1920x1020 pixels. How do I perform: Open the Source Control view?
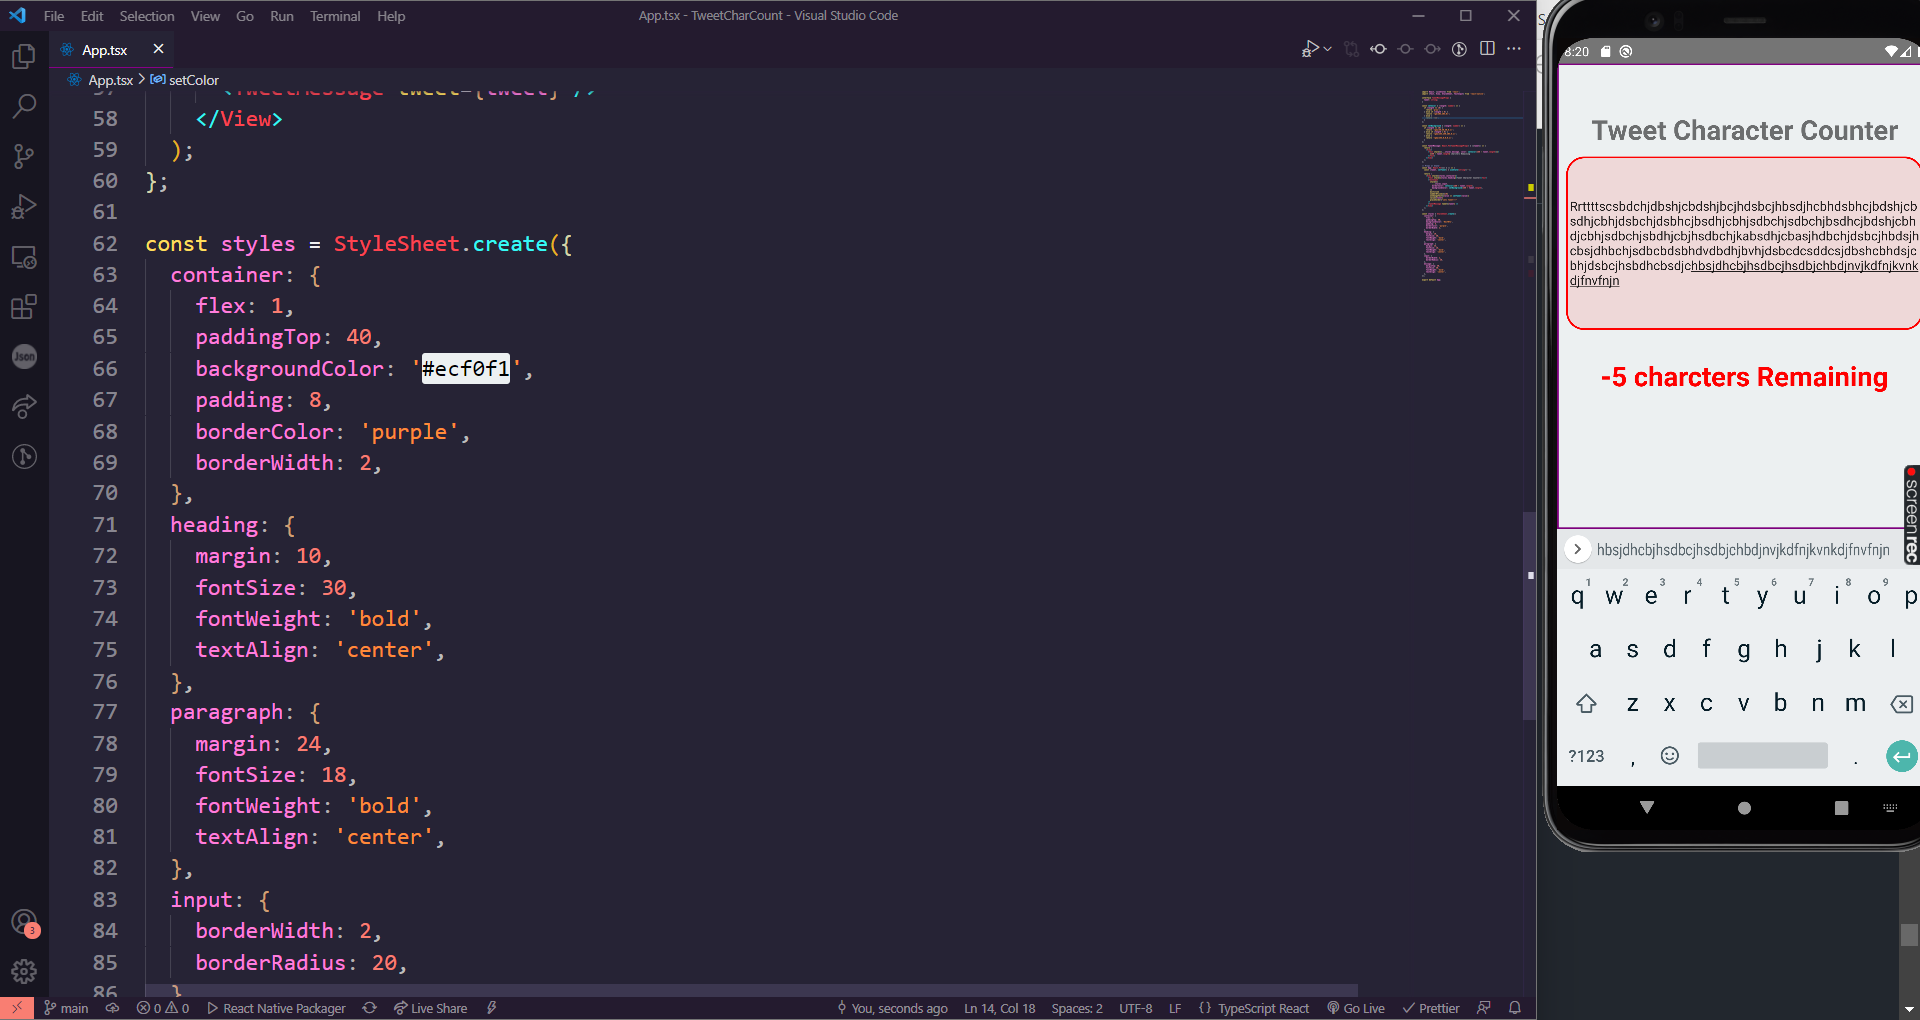[24, 156]
